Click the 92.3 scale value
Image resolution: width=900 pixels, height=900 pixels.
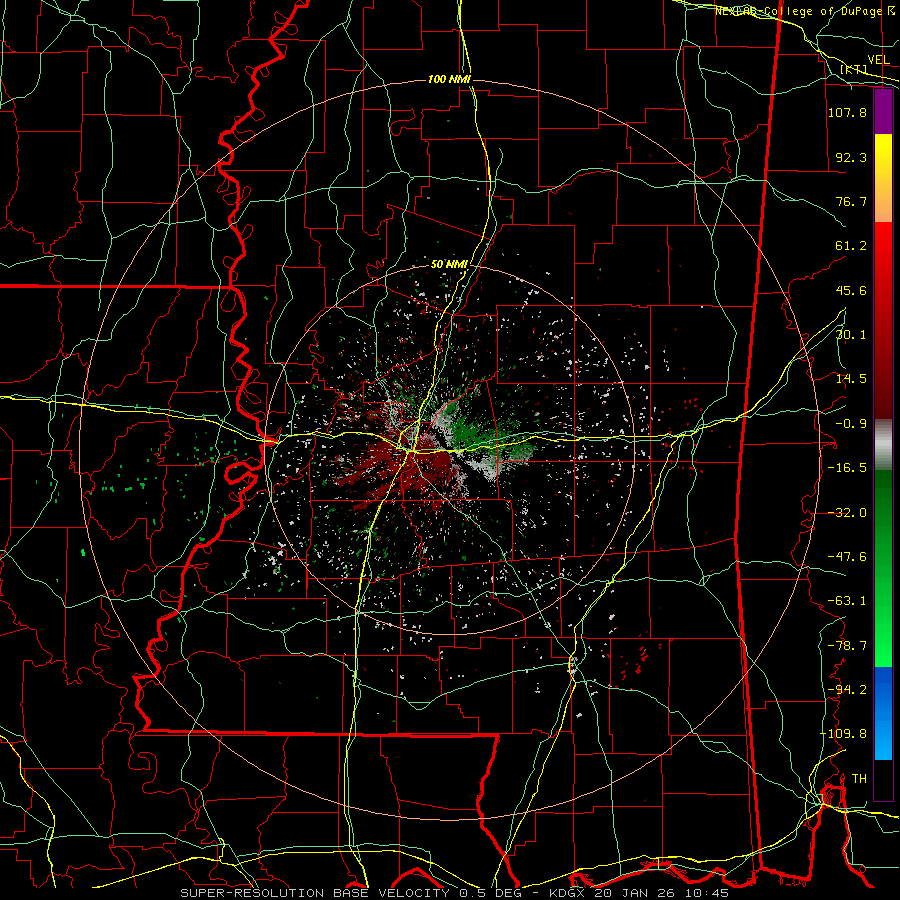tap(851, 157)
